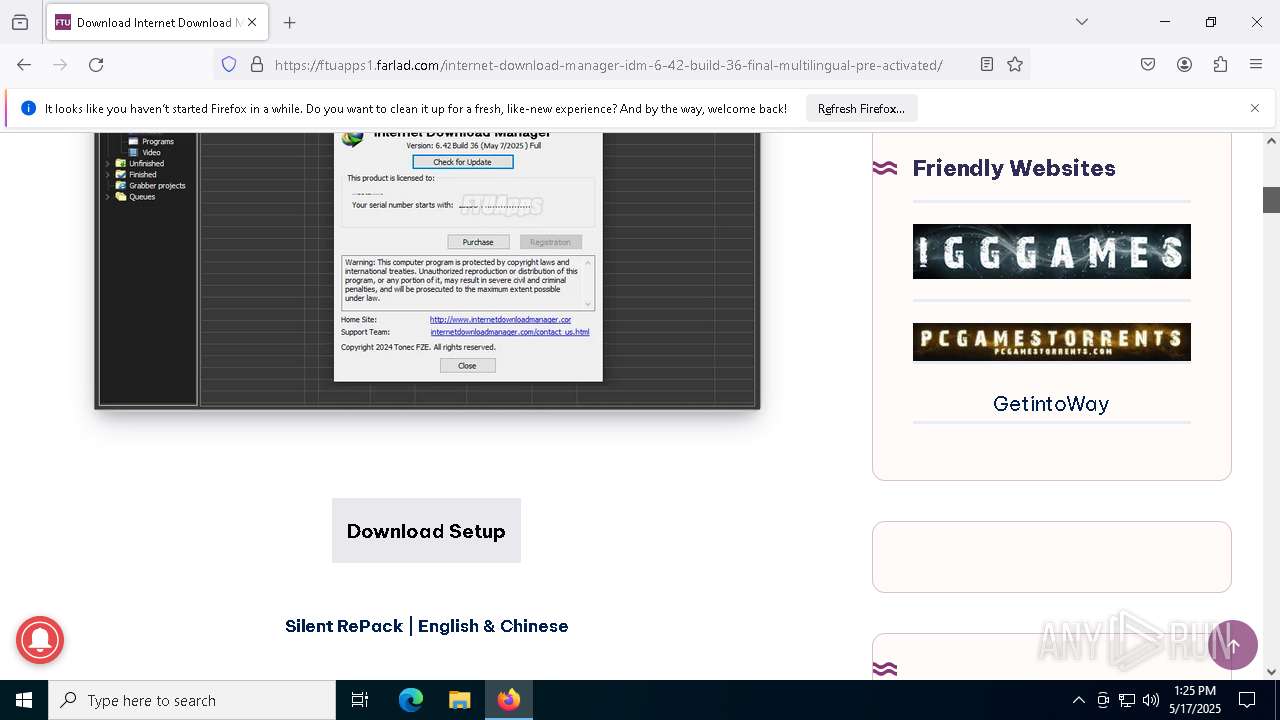
Task: Dismiss the Firefox cleanup notification bar
Action: (1255, 108)
